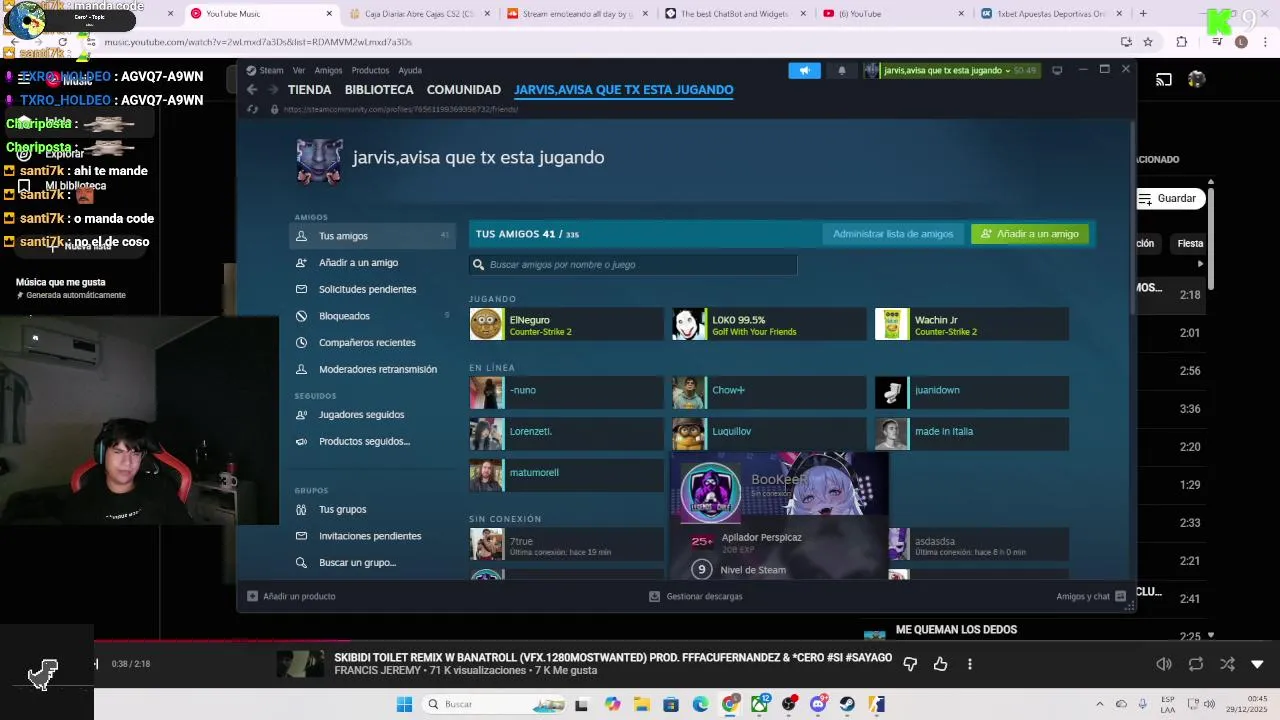The height and width of the screenshot is (720, 1280).
Task: Open JARVIS,AVISA QUE TX ESTA JUGANDO profile tab
Action: pyautogui.click(x=624, y=90)
